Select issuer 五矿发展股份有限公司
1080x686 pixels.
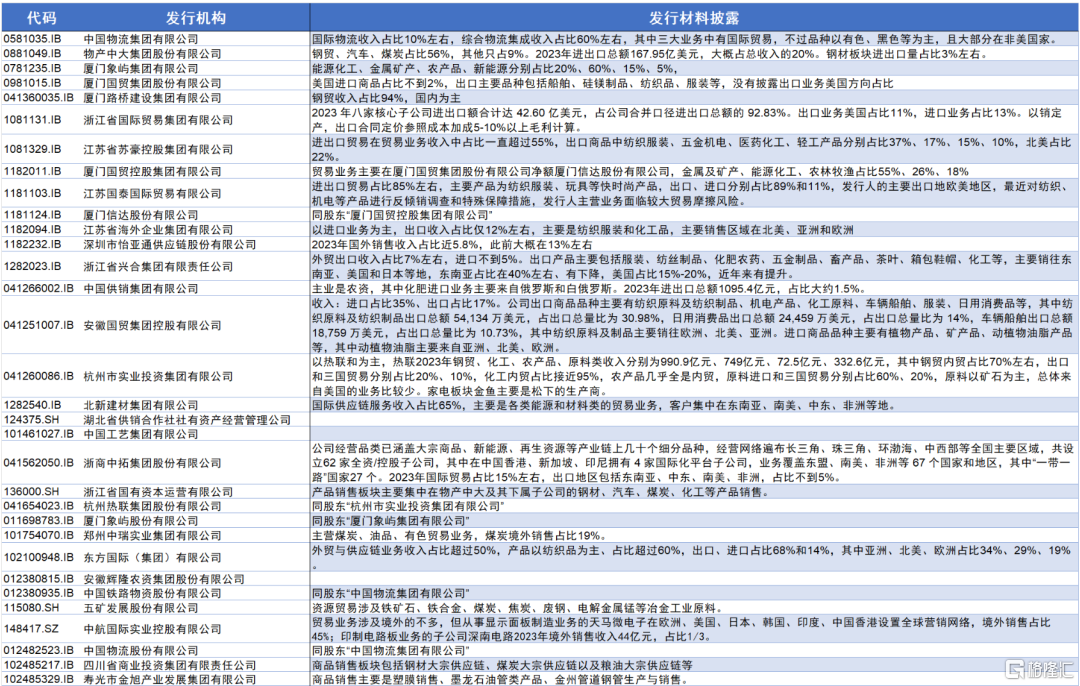click(x=141, y=607)
